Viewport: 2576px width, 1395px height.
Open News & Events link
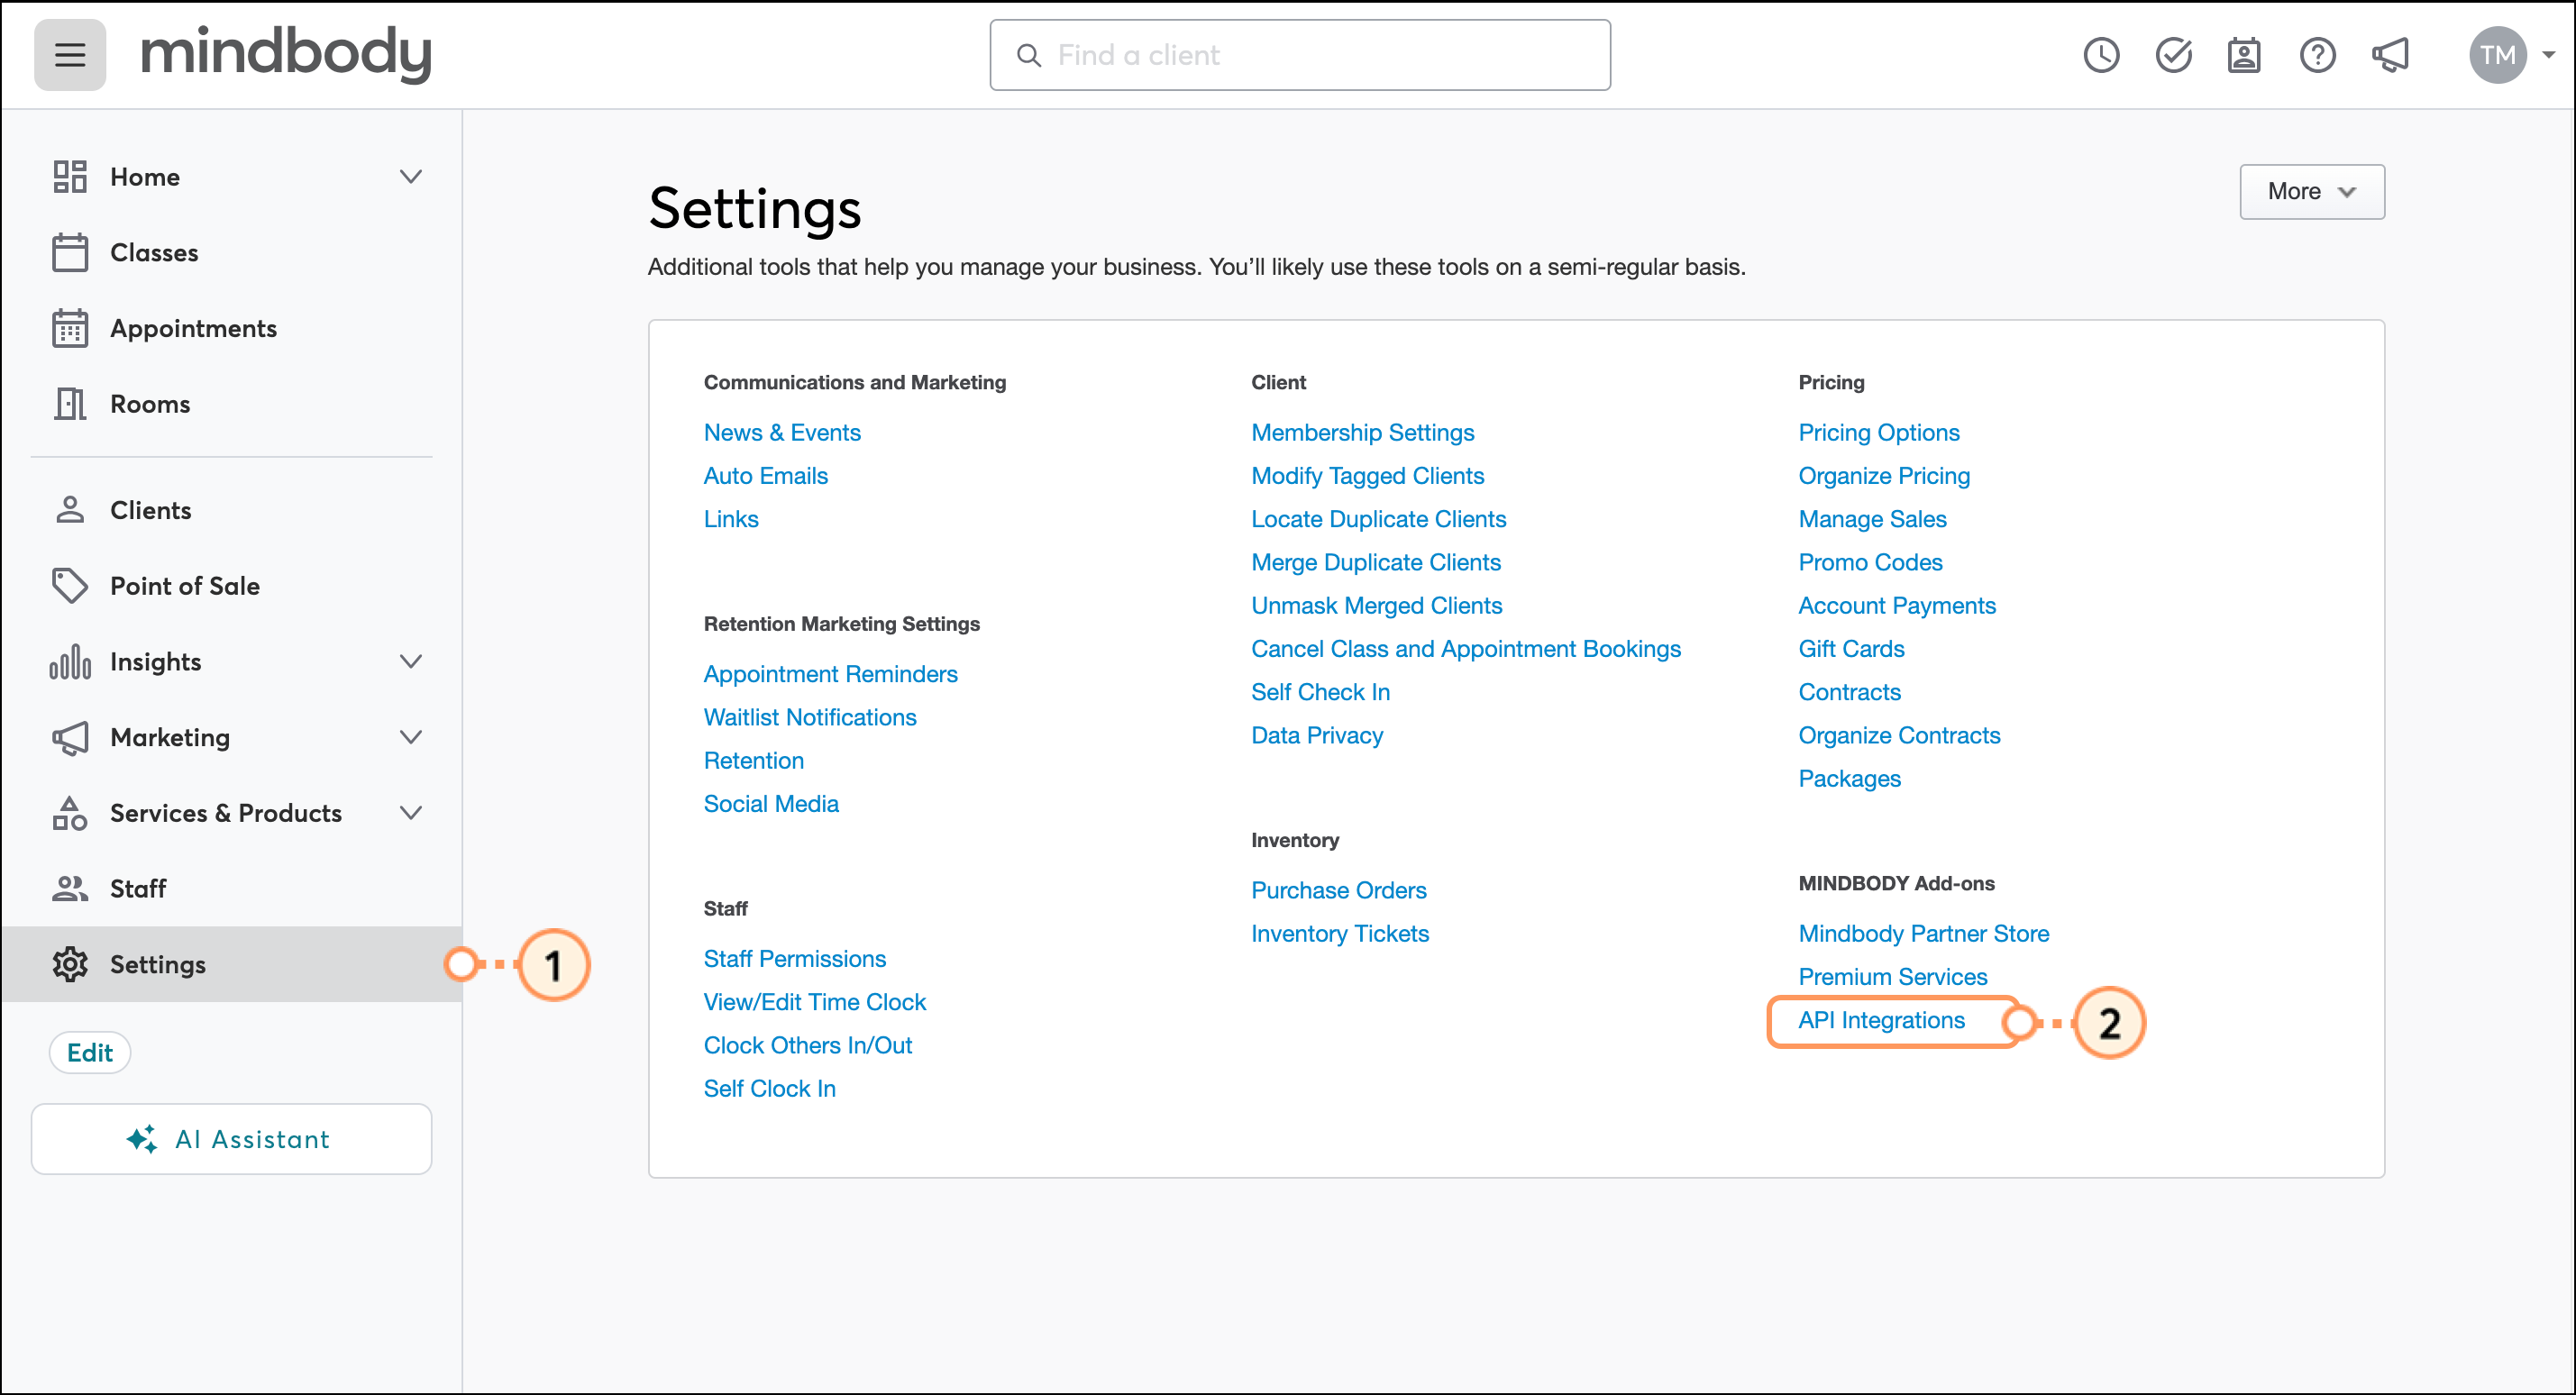[782, 432]
